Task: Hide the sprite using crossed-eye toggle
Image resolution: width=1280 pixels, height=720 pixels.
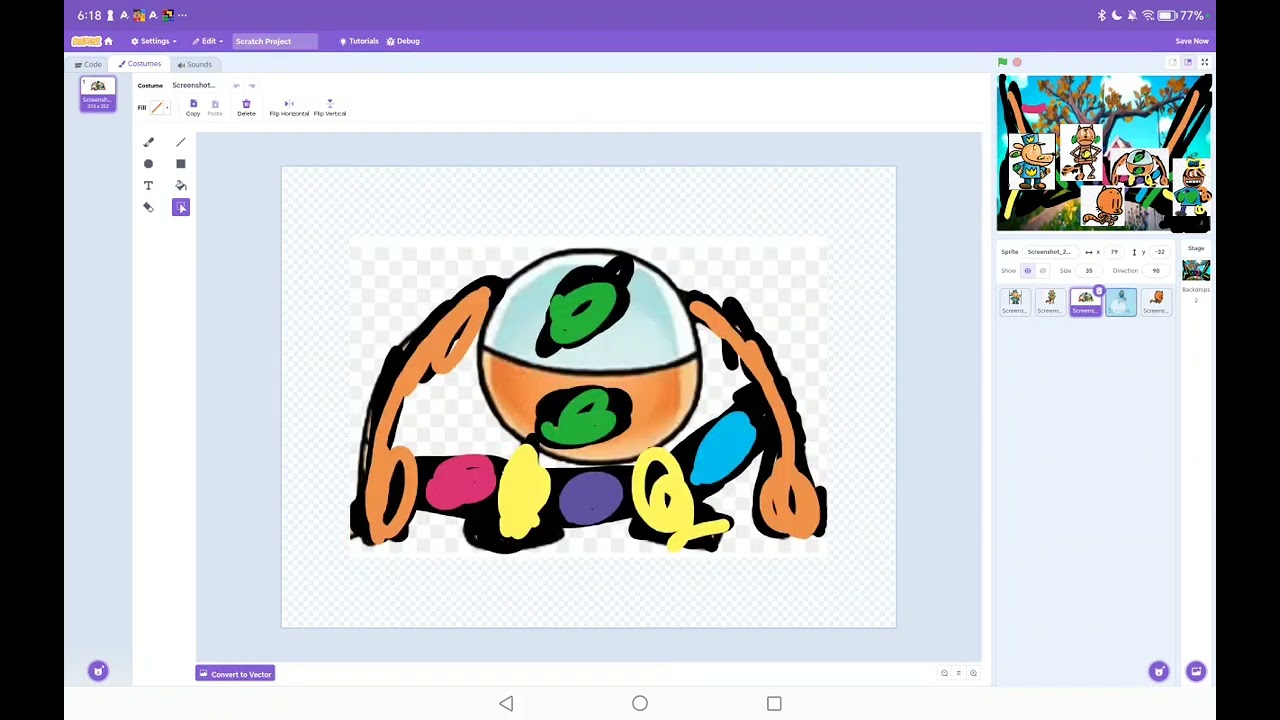Action: (x=1042, y=271)
